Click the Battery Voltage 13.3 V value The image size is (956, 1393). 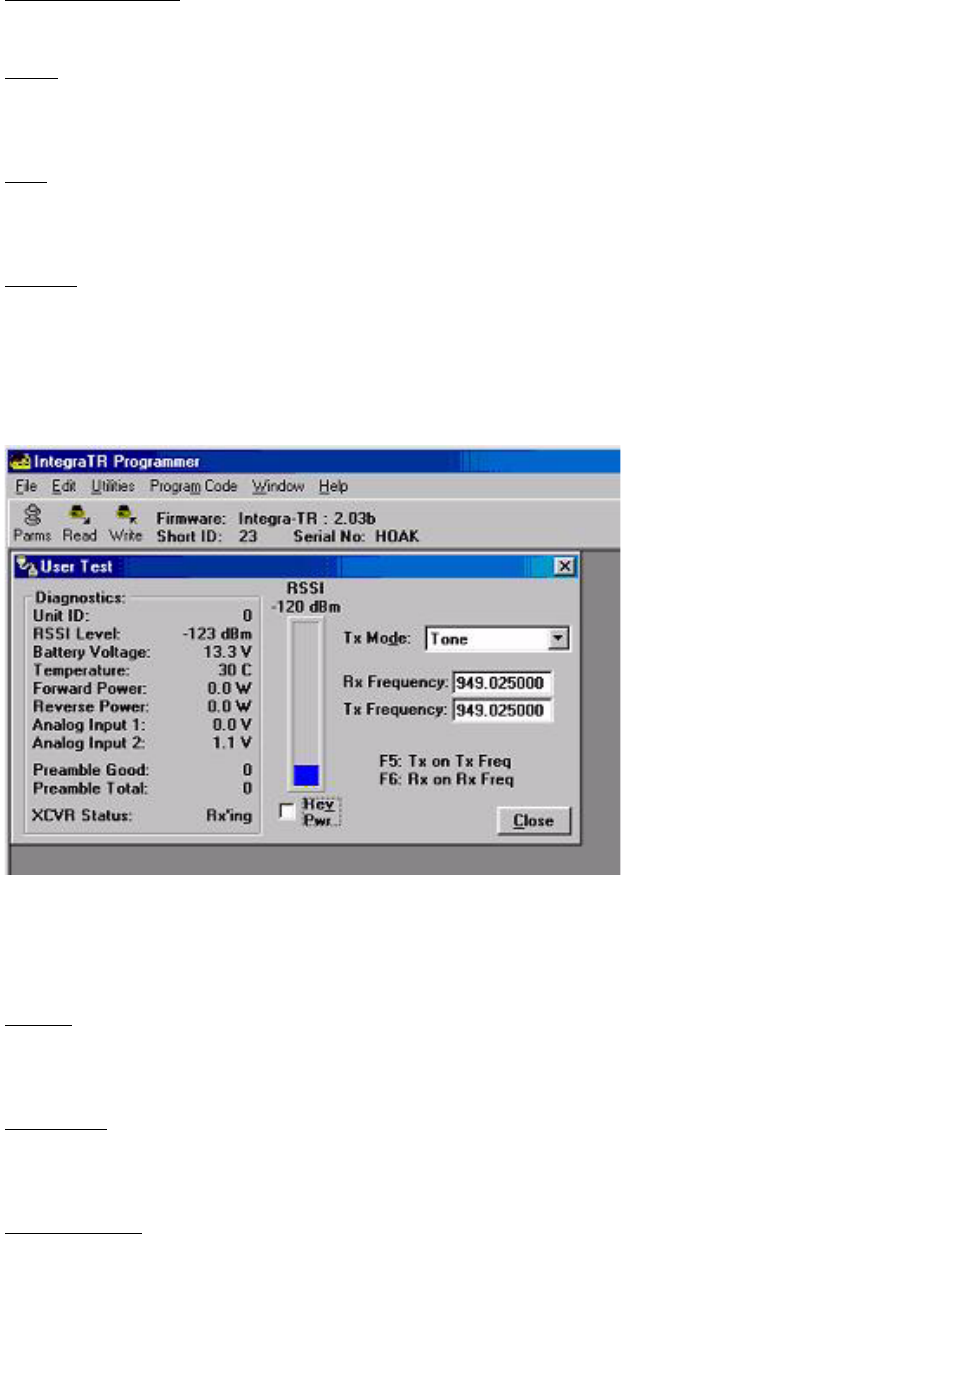pyautogui.click(x=227, y=652)
